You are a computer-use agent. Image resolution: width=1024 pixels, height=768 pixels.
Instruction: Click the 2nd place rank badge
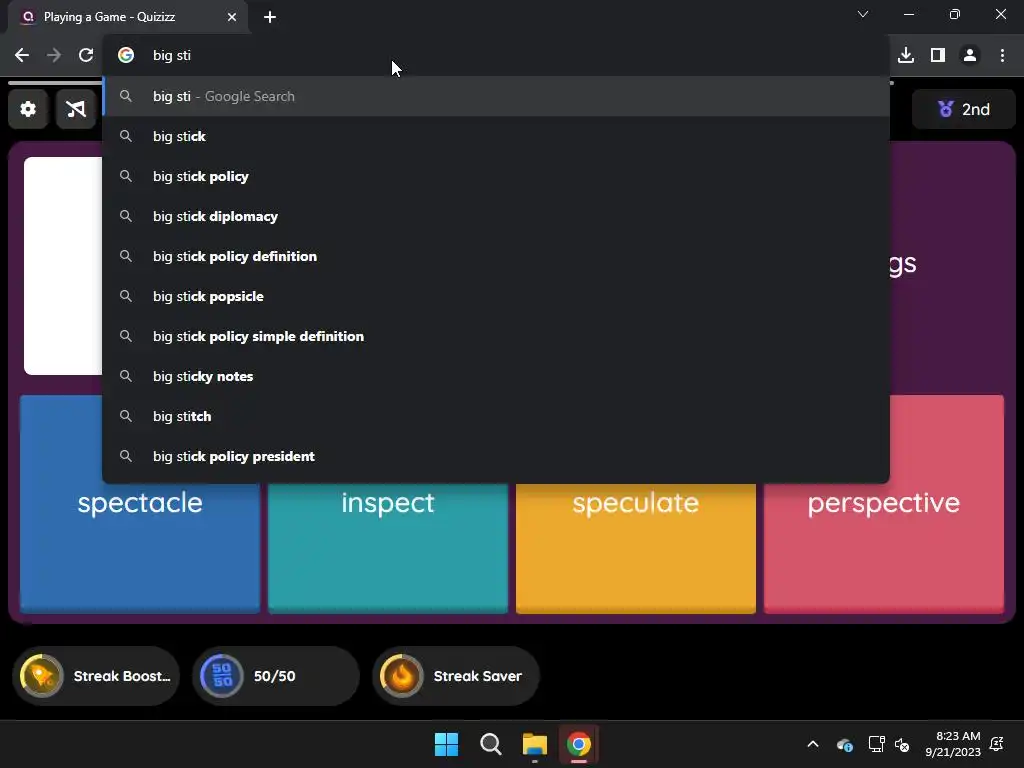tap(964, 109)
